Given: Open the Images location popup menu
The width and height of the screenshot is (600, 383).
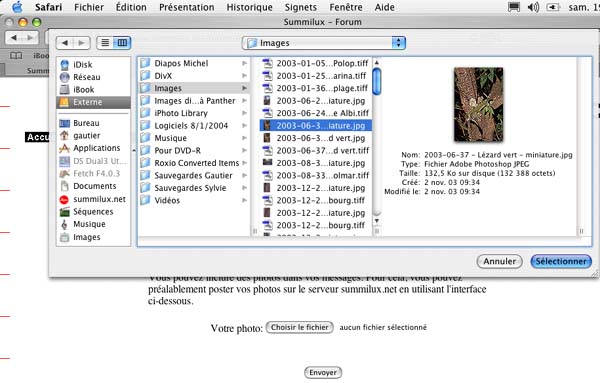Looking at the screenshot, I should [x=323, y=43].
